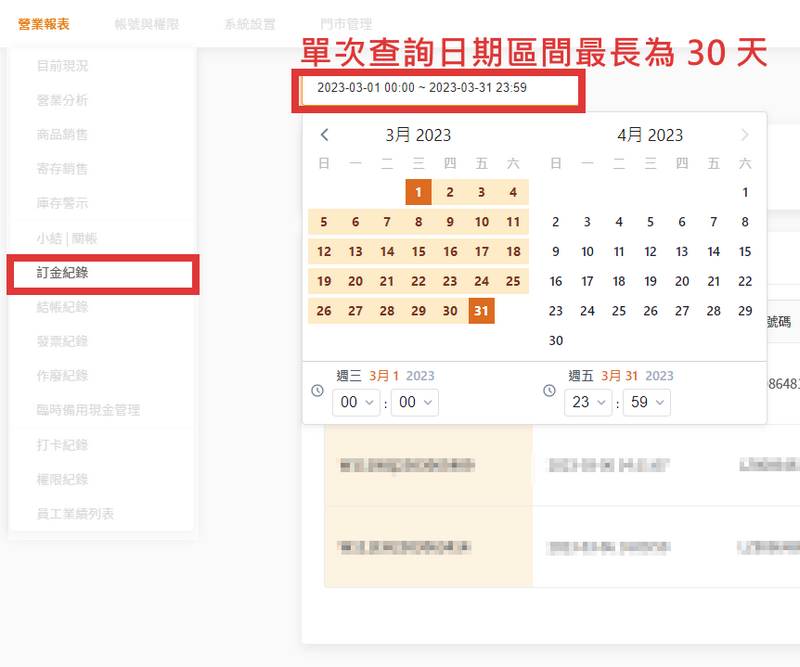Go to next month in calendar

[x=744, y=135]
